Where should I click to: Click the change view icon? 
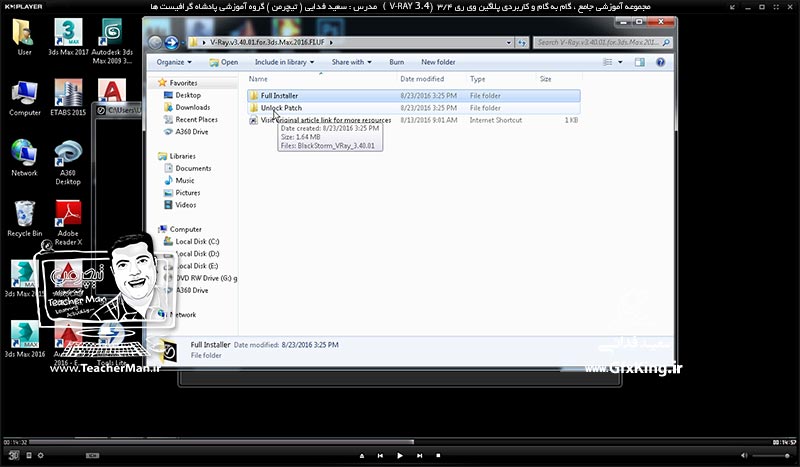[x=608, y=62]
